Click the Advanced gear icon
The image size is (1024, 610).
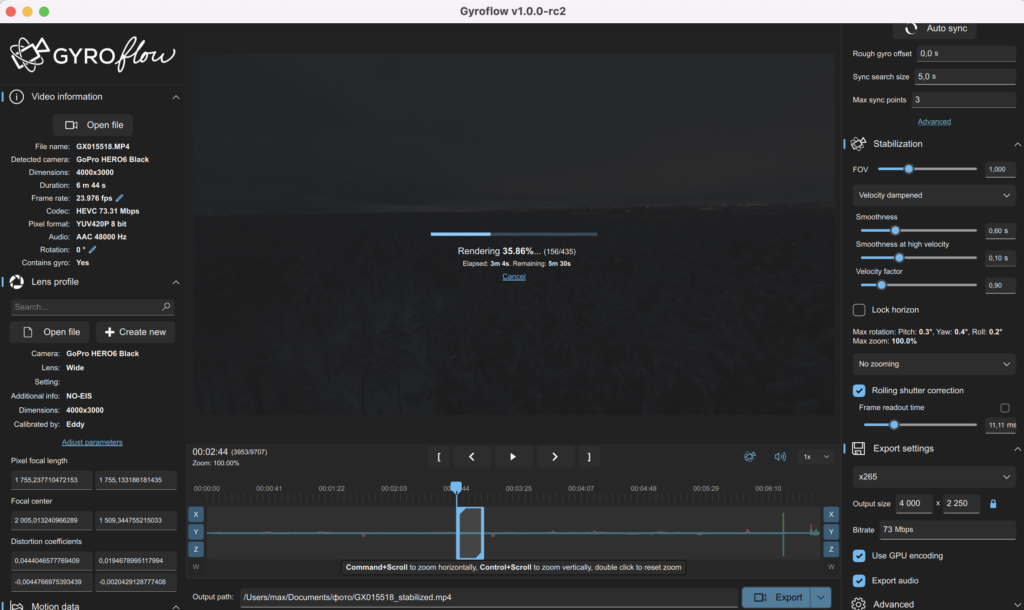[859, 604]
